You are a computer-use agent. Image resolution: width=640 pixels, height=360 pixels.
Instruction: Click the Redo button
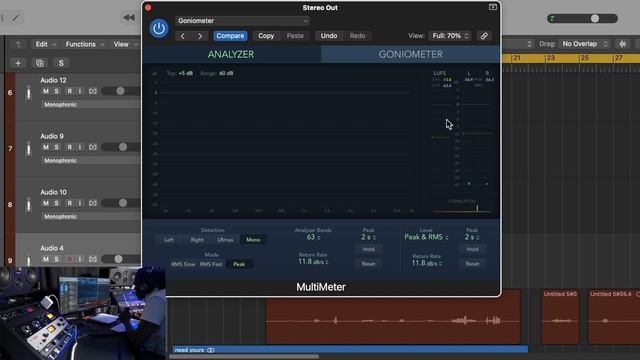click(x=357, y=36)
